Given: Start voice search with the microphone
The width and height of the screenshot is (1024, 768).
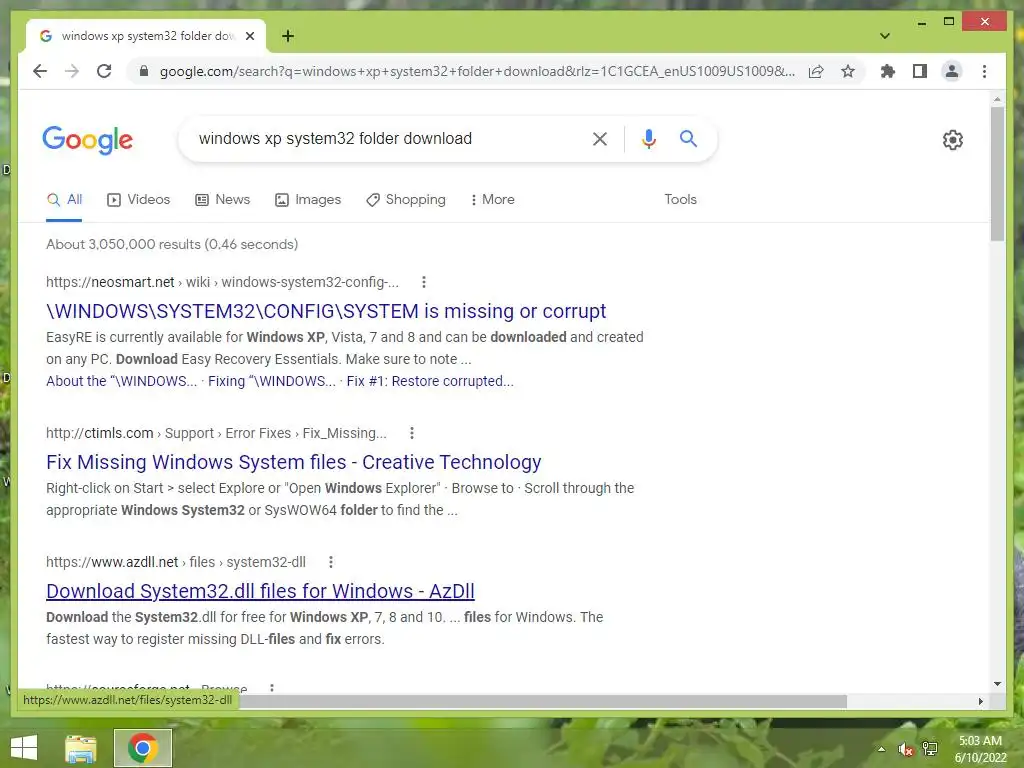Looking at the screenshot, I should pos(648,138).
